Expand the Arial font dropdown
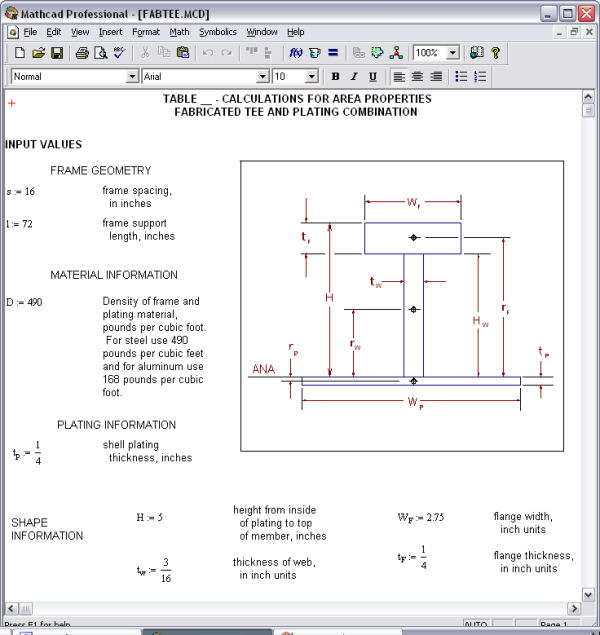The width and height of the screenshot is (600, 635). [x=263, y=77]
